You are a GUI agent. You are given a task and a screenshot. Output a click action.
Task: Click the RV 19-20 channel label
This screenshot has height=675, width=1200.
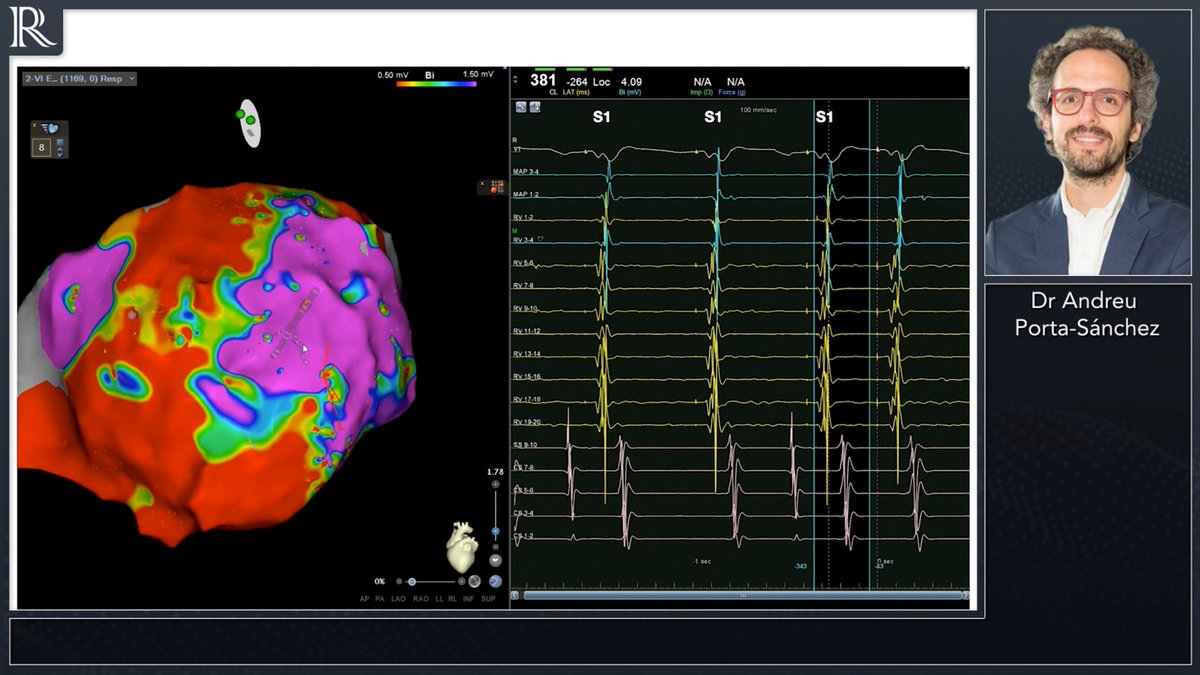tap(527, 423)
